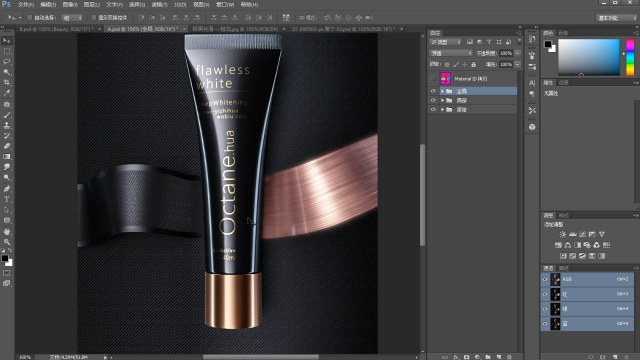Toggle the 显示变换控件 checkbox

click(93, 18)
